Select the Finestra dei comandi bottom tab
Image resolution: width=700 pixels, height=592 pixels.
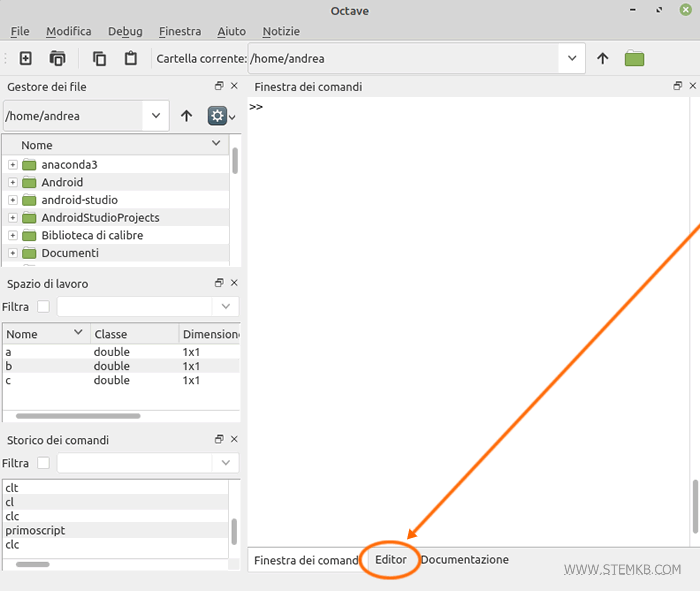tap(307, 560)
